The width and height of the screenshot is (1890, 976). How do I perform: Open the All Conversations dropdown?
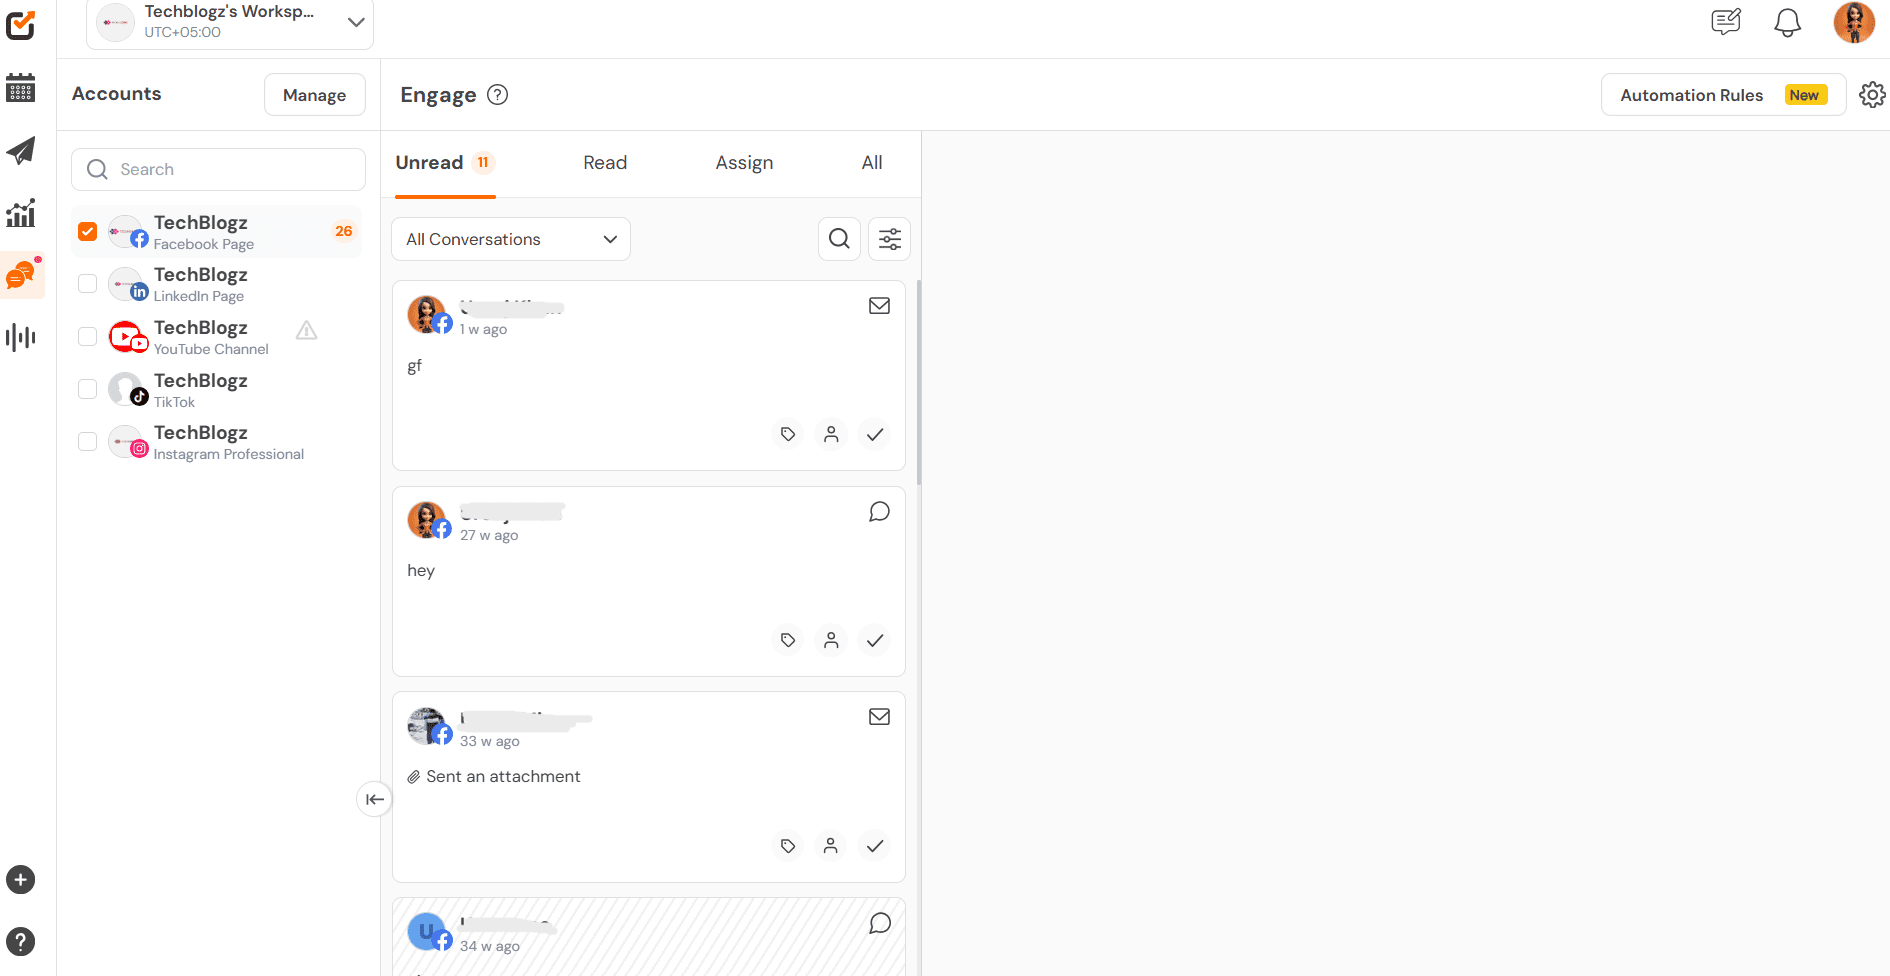click(510, 239)
